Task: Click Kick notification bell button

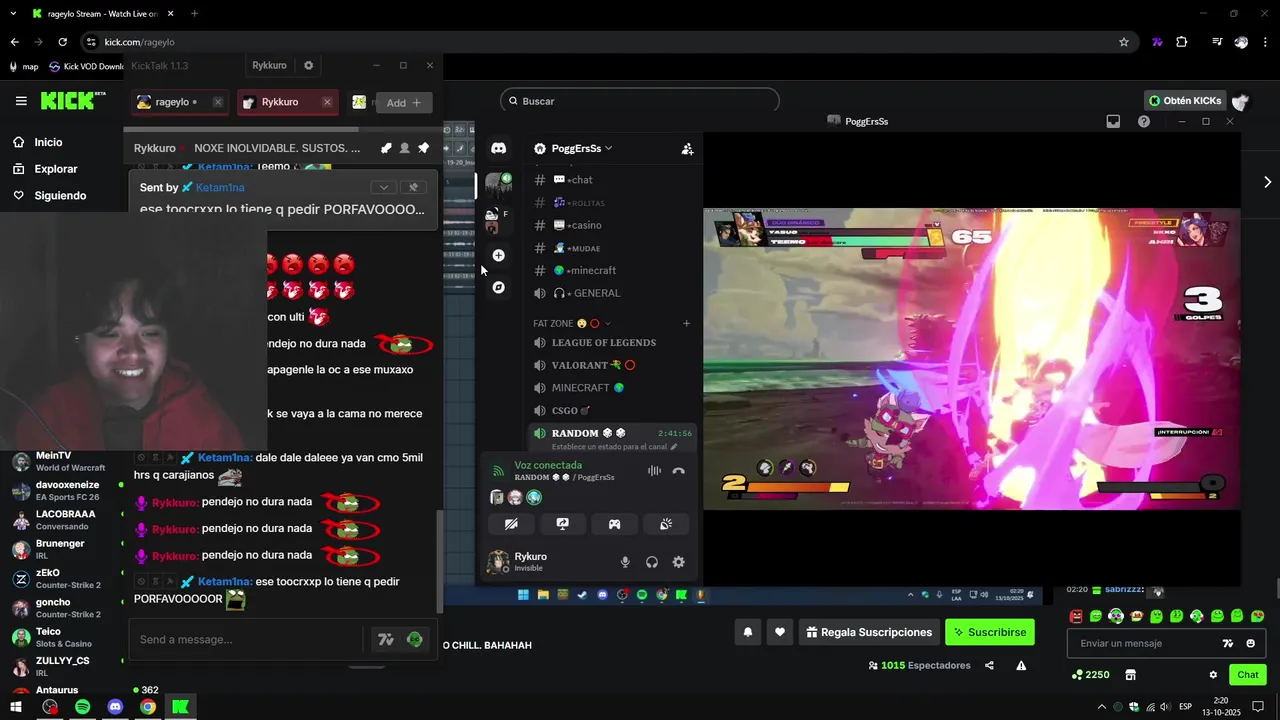Action: pos(746,632)
